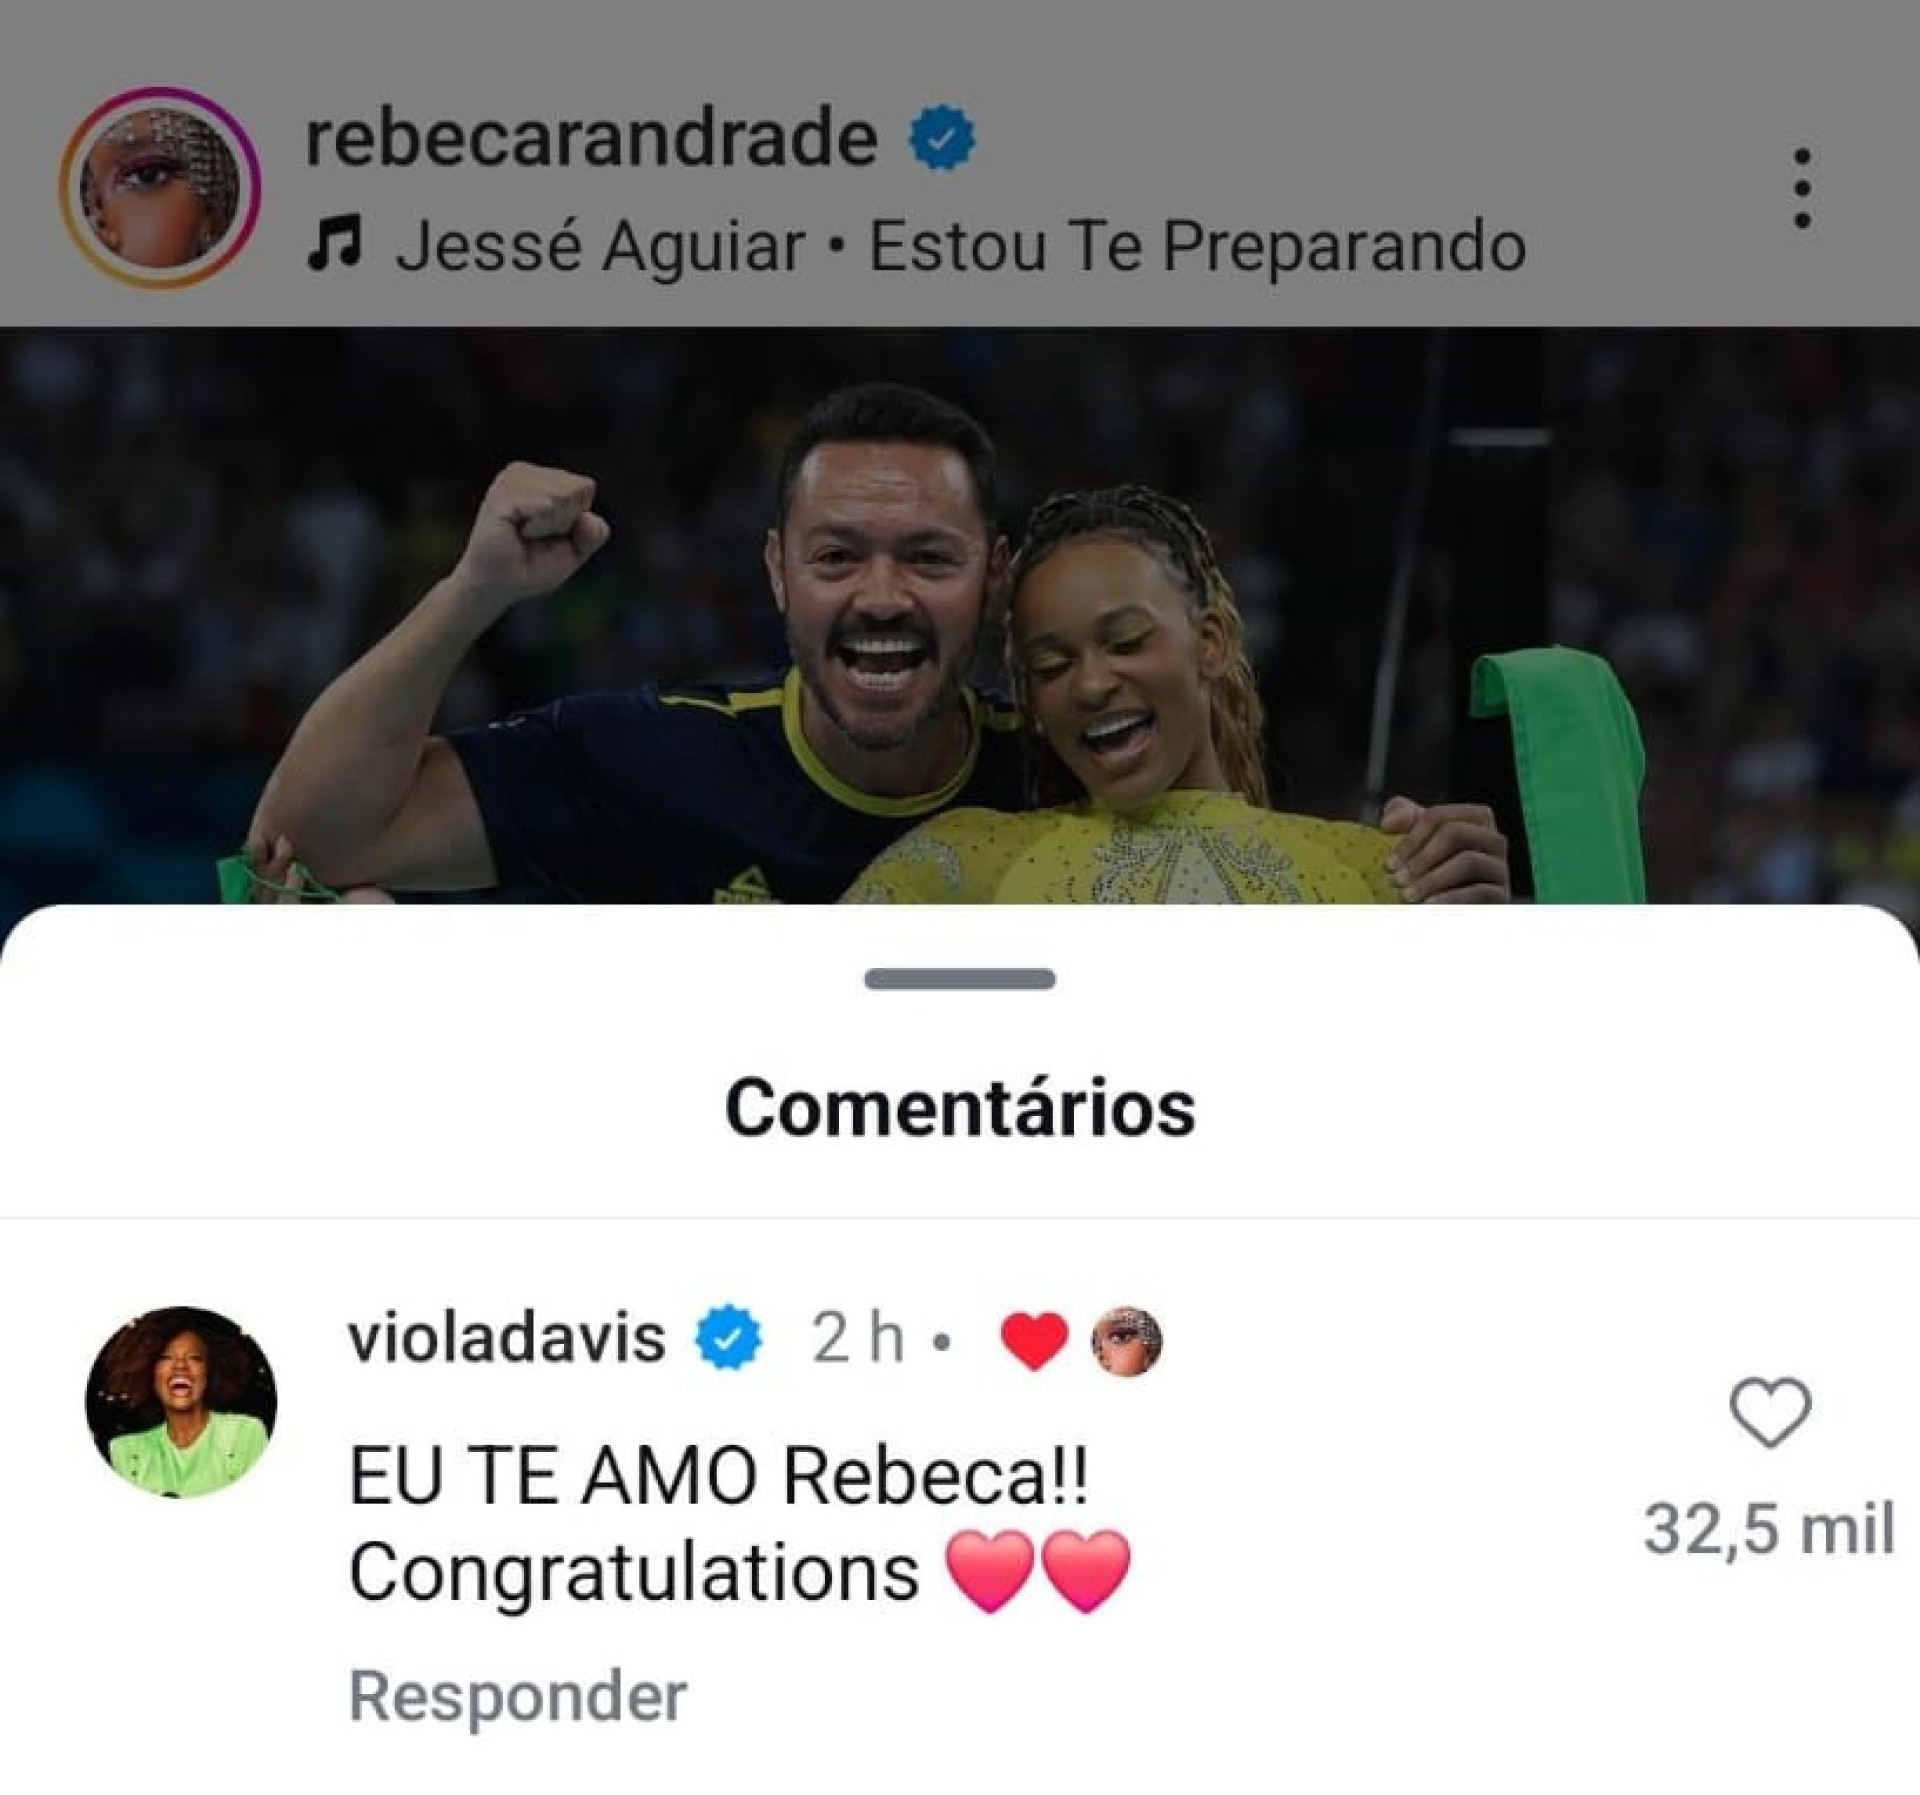The width and height of the screenshot is (1920, 1795).
Task: View the 32,5 mil likes count
Action: pyautogui.click(x=1769, y=1529)
